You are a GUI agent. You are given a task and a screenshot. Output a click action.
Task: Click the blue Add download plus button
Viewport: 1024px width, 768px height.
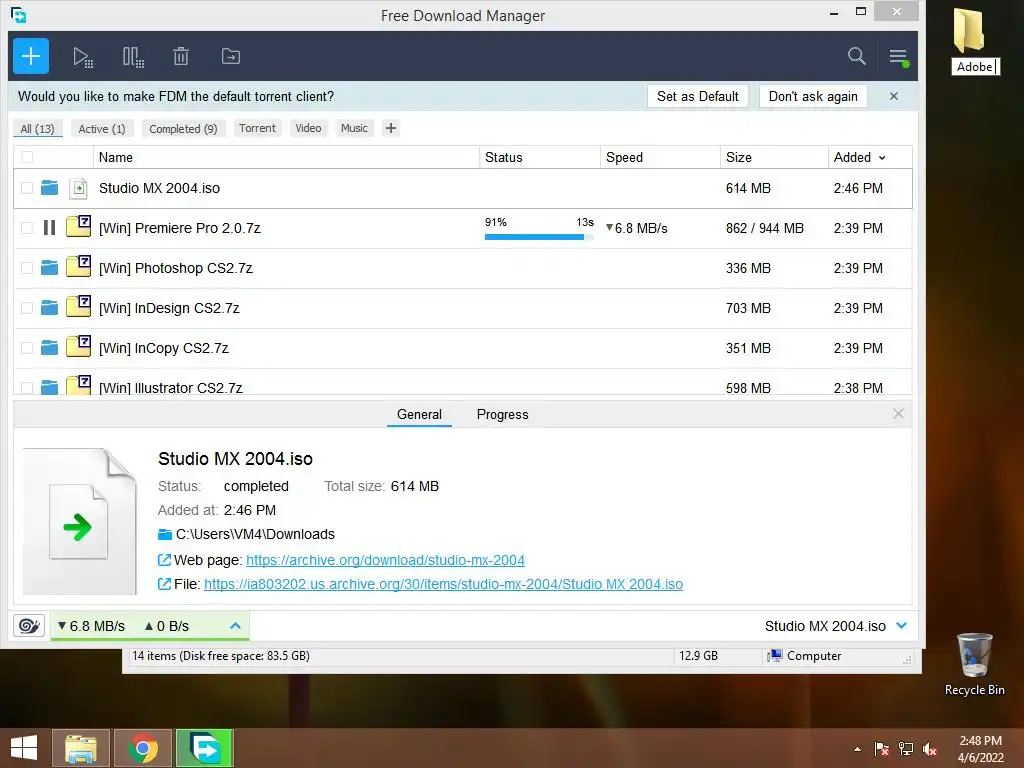(31, 56)
